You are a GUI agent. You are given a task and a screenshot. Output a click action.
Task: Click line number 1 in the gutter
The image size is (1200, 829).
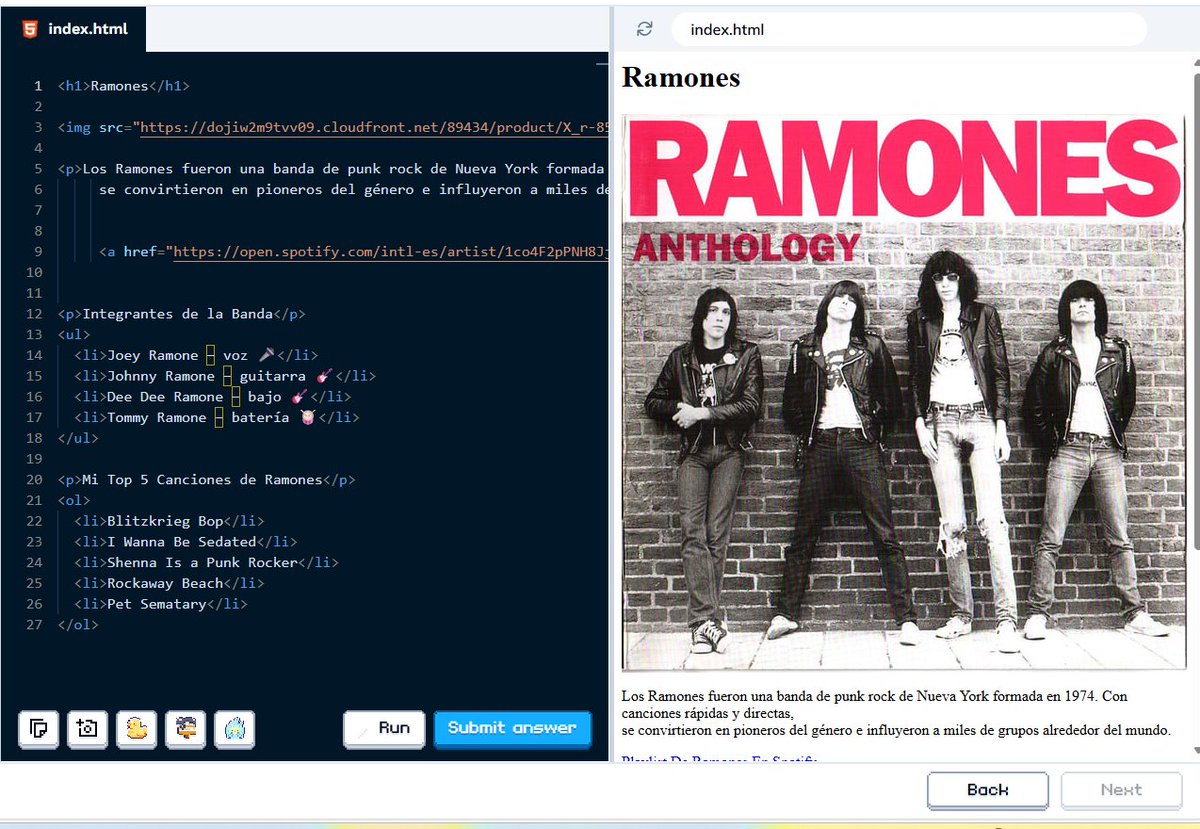38,86
